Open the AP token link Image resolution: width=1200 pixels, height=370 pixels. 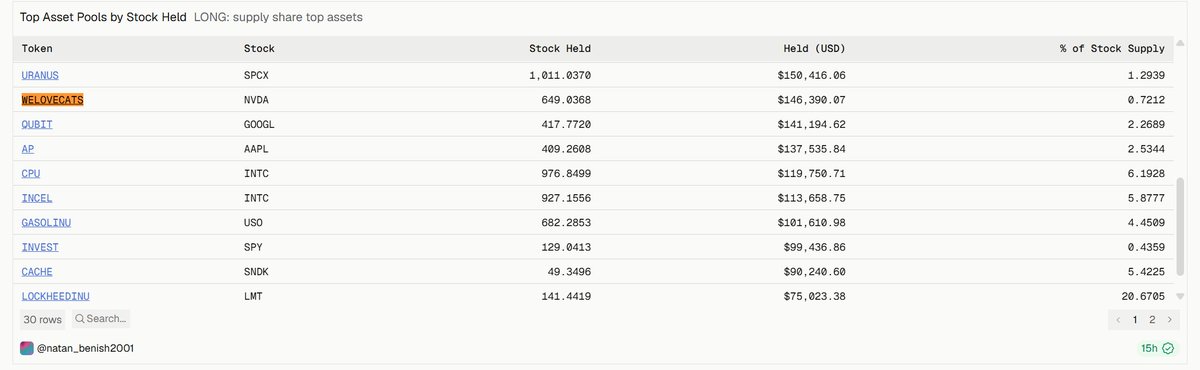click(28, 149)
